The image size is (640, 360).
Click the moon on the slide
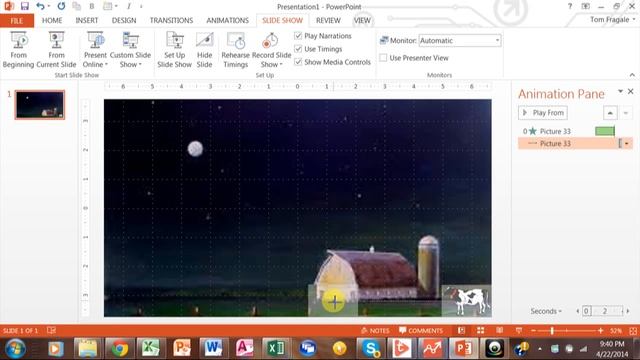(x=195, y=149)
